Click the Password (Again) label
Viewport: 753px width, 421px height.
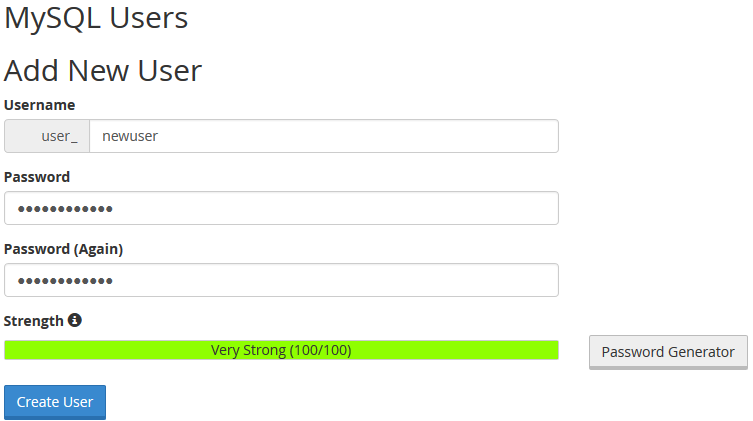63,249
